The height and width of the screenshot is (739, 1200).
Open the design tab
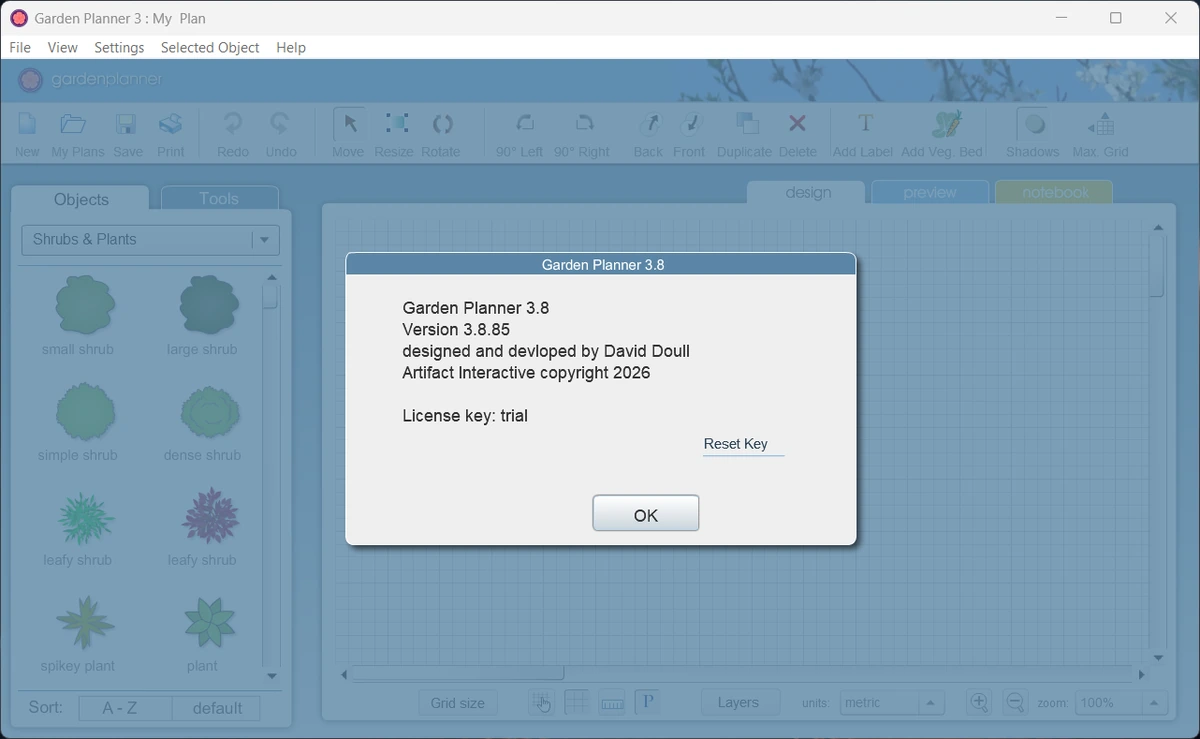coord(808,192)
